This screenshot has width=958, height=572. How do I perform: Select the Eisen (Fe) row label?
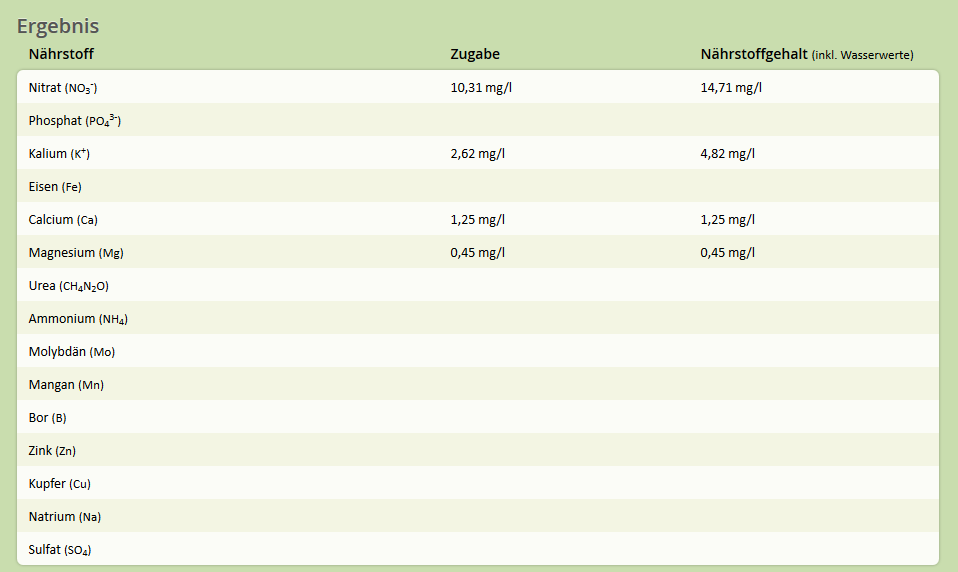pos(55,186)
